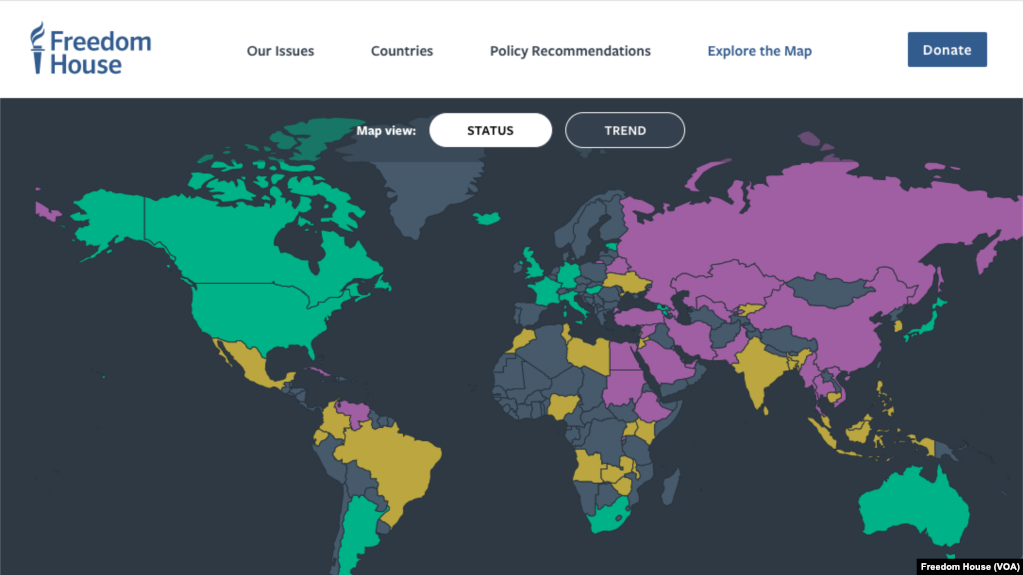The image size is (1023, 575).
Task: Select India on the map
Action: [760, 372]
